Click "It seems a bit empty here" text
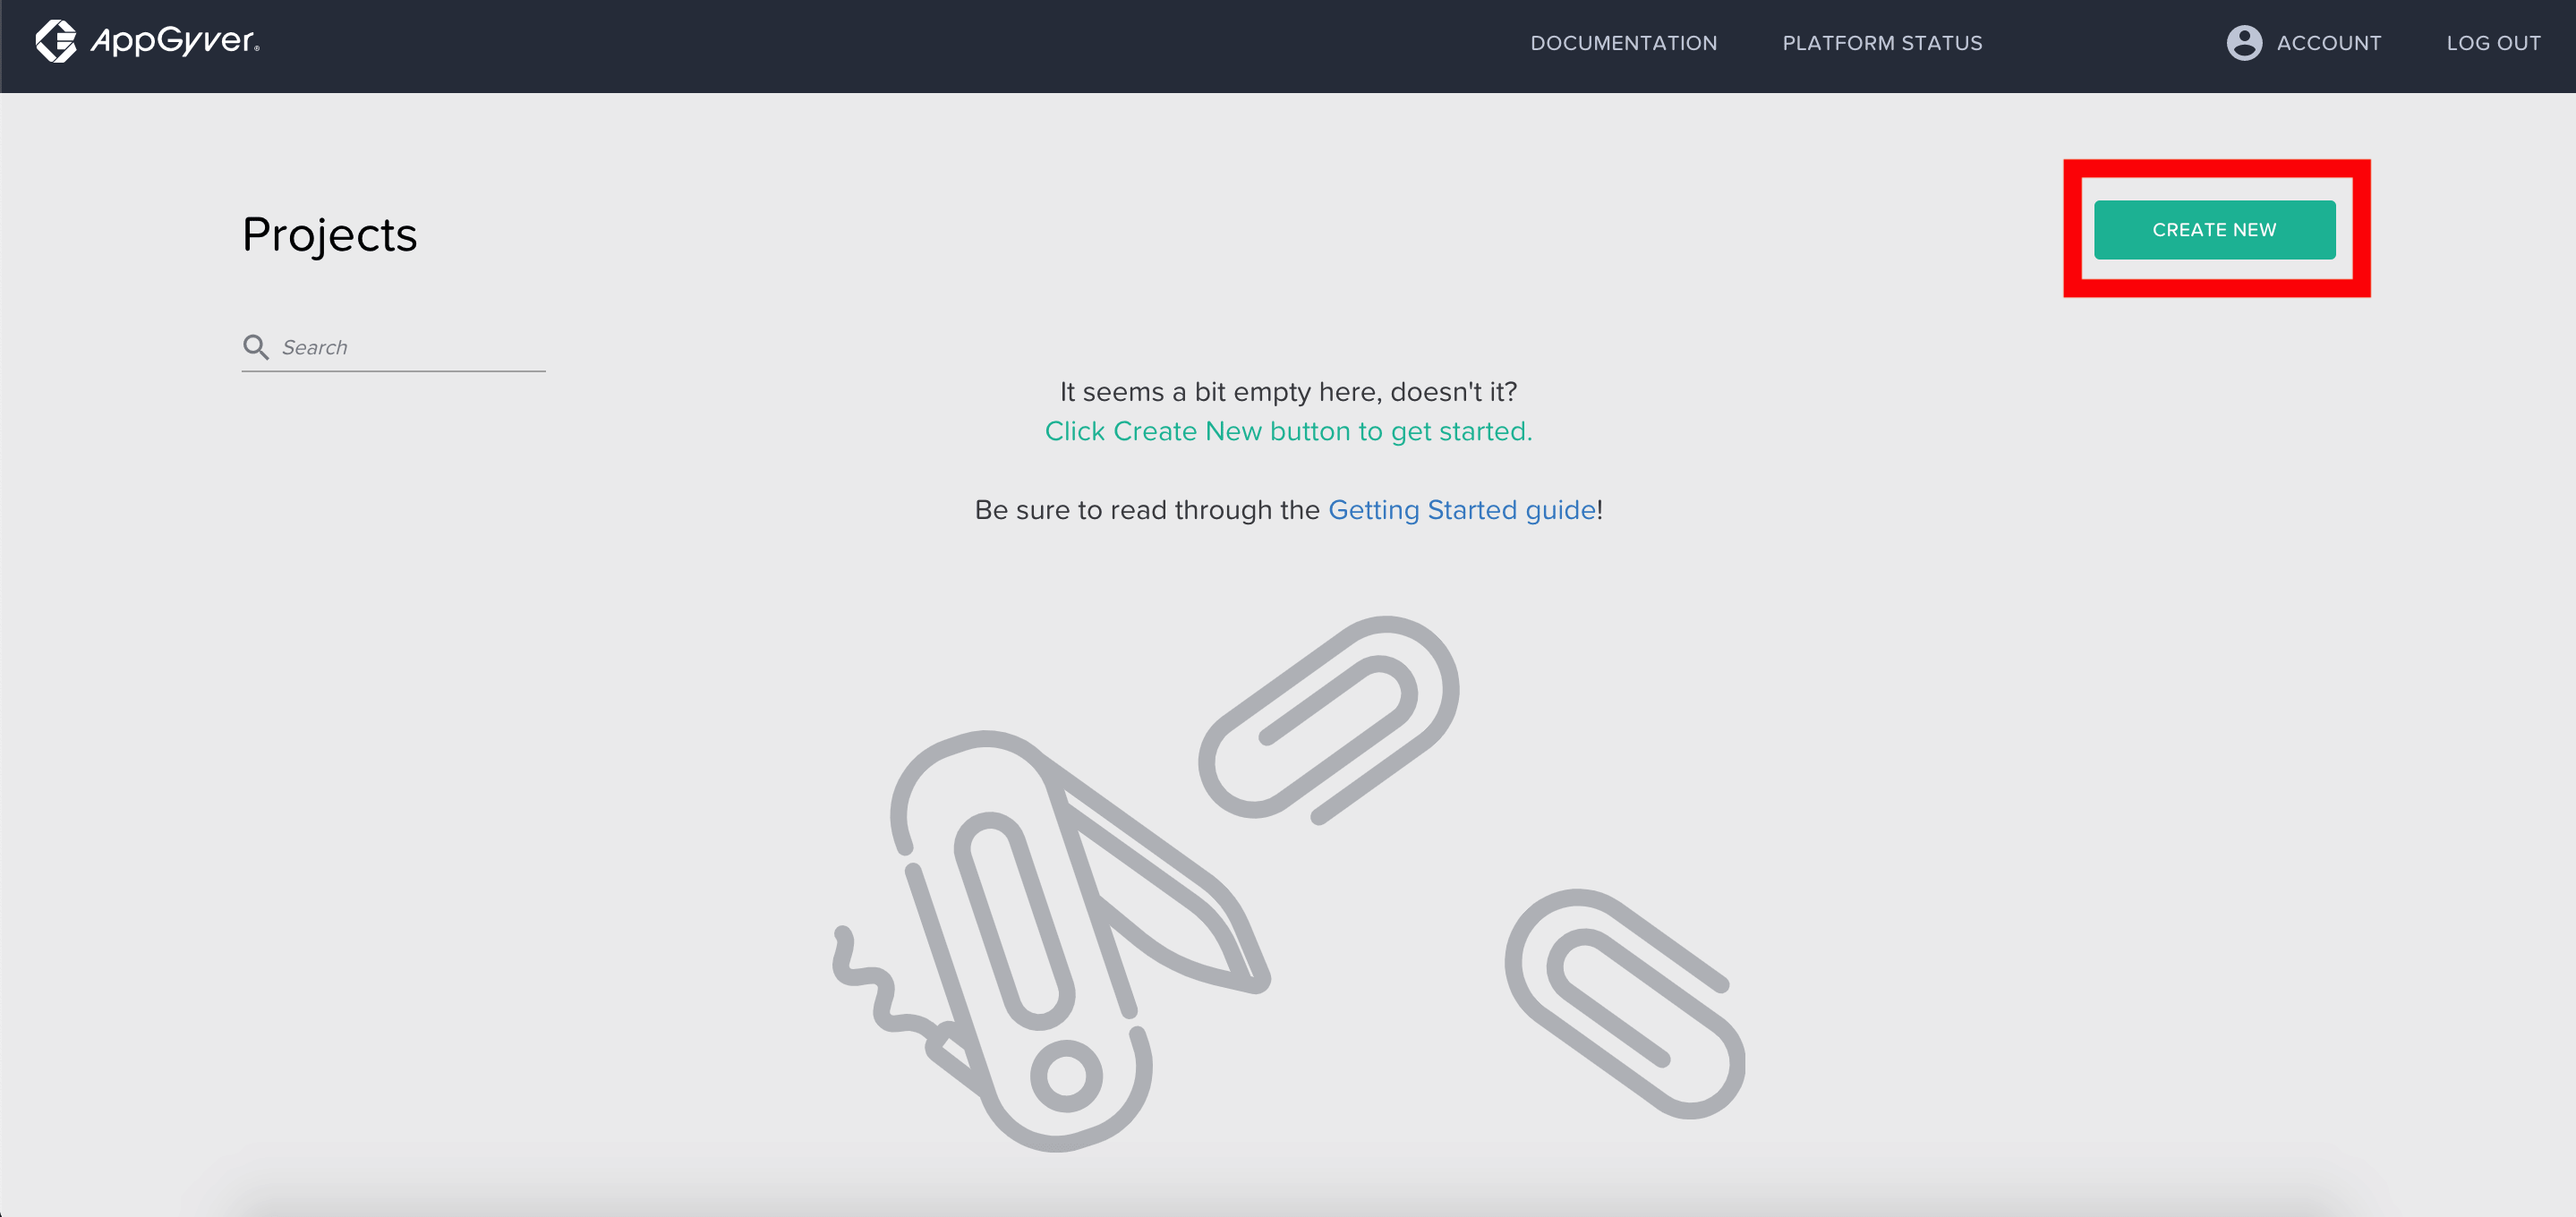Viewport: 2576px width, 1217px height. [x=1288, y=391]
